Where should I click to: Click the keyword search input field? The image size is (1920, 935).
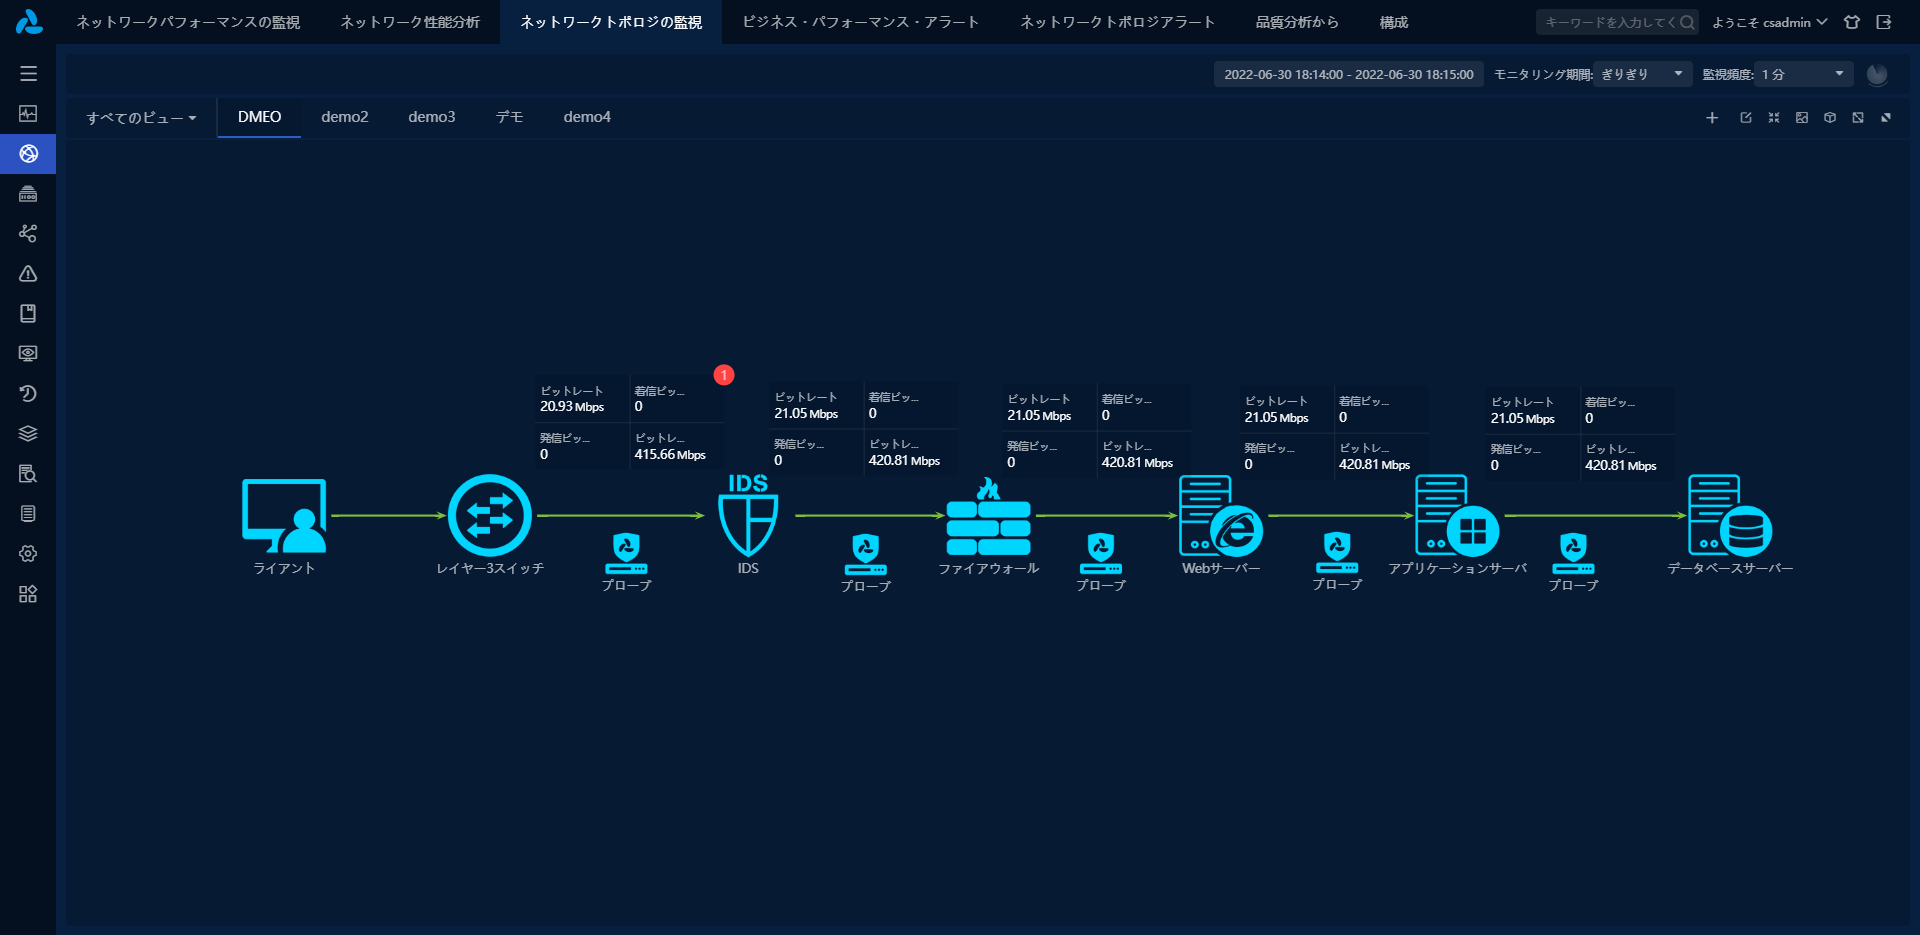coord(1609,22)
